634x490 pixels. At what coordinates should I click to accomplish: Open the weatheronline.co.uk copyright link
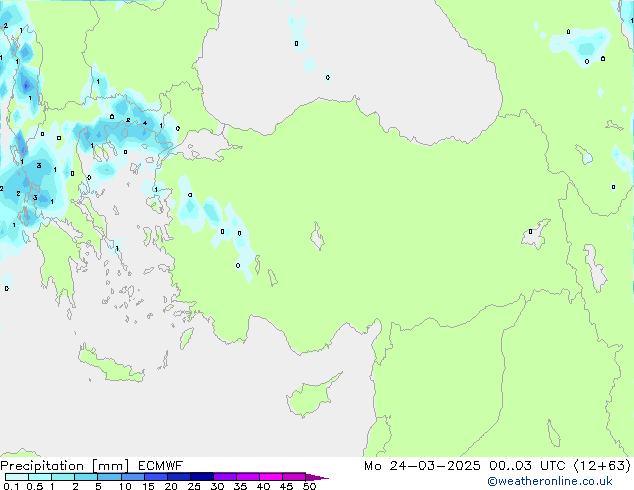point(550,481)
